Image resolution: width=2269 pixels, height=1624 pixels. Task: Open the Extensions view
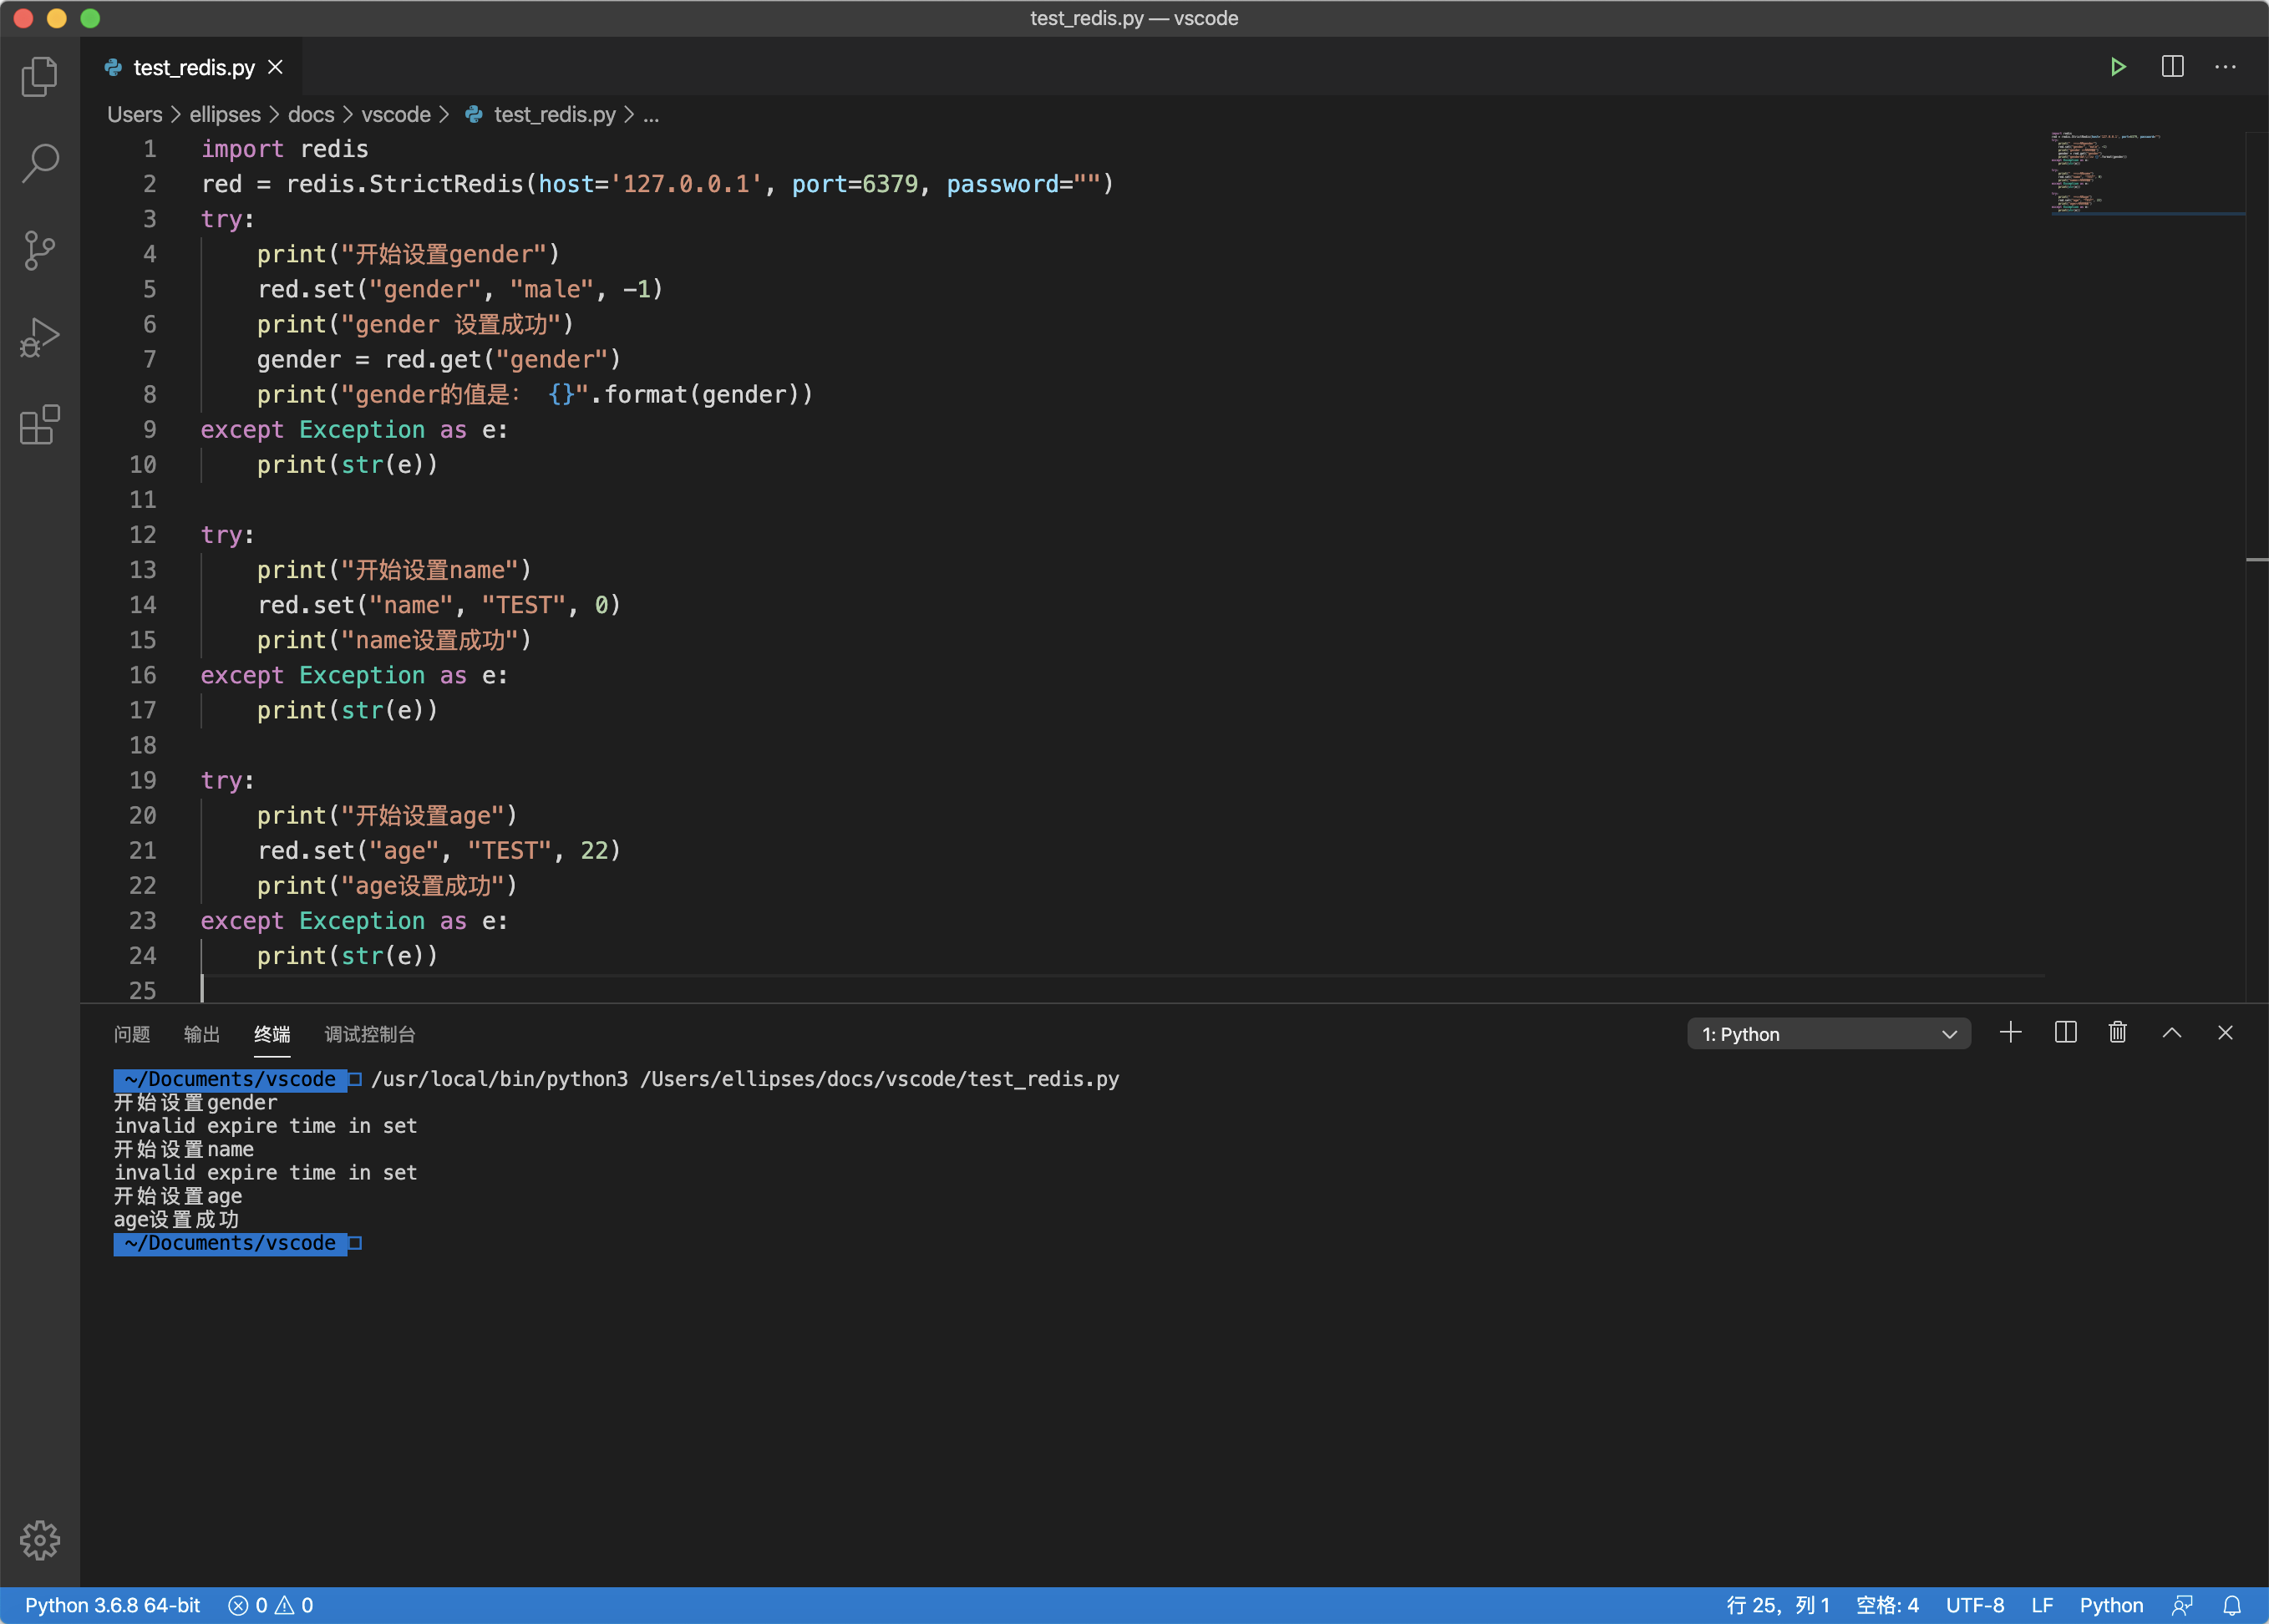[39, 425]
